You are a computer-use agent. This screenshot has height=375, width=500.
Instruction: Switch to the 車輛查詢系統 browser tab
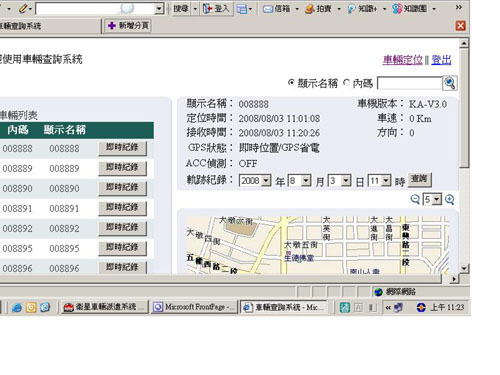pos(50,26)
